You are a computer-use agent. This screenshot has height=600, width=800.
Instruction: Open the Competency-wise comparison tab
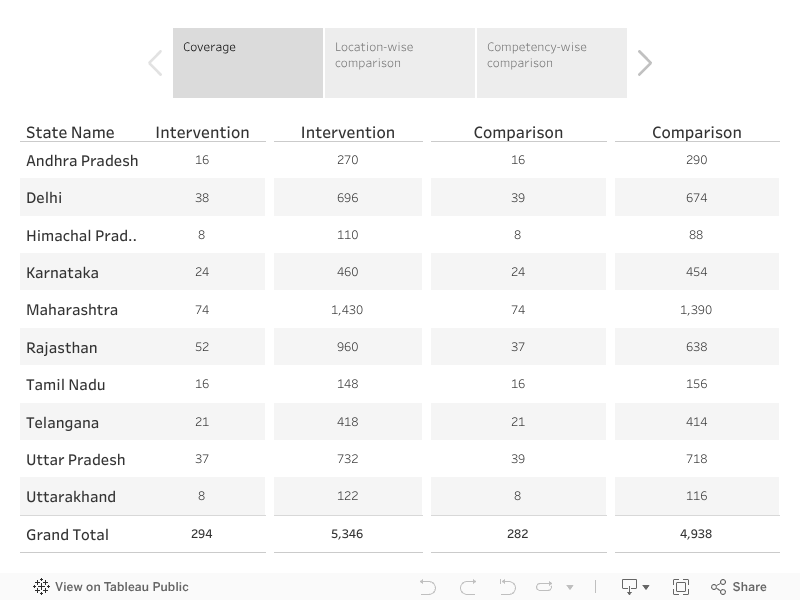tap(552, 63)
